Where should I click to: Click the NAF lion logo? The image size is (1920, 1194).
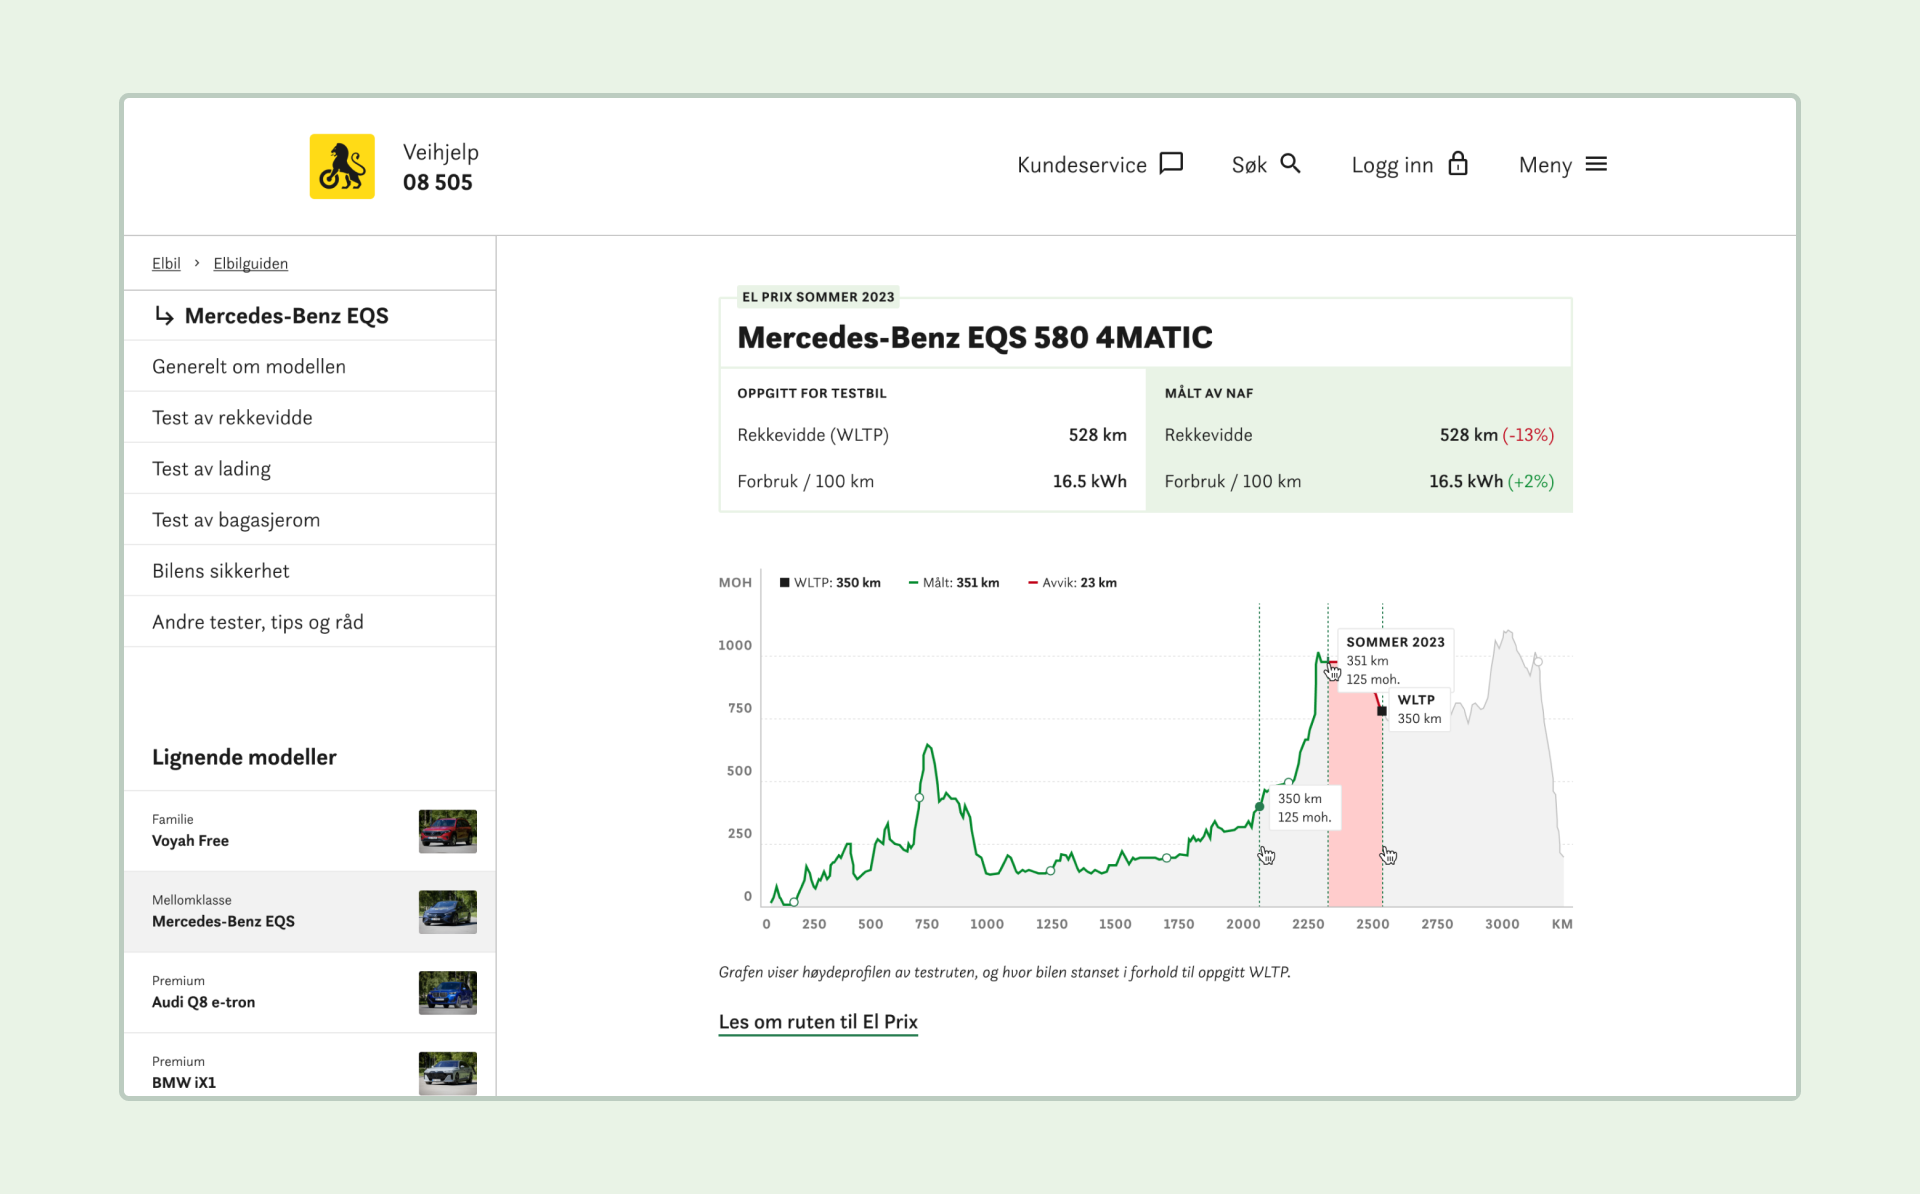[342, 166]
